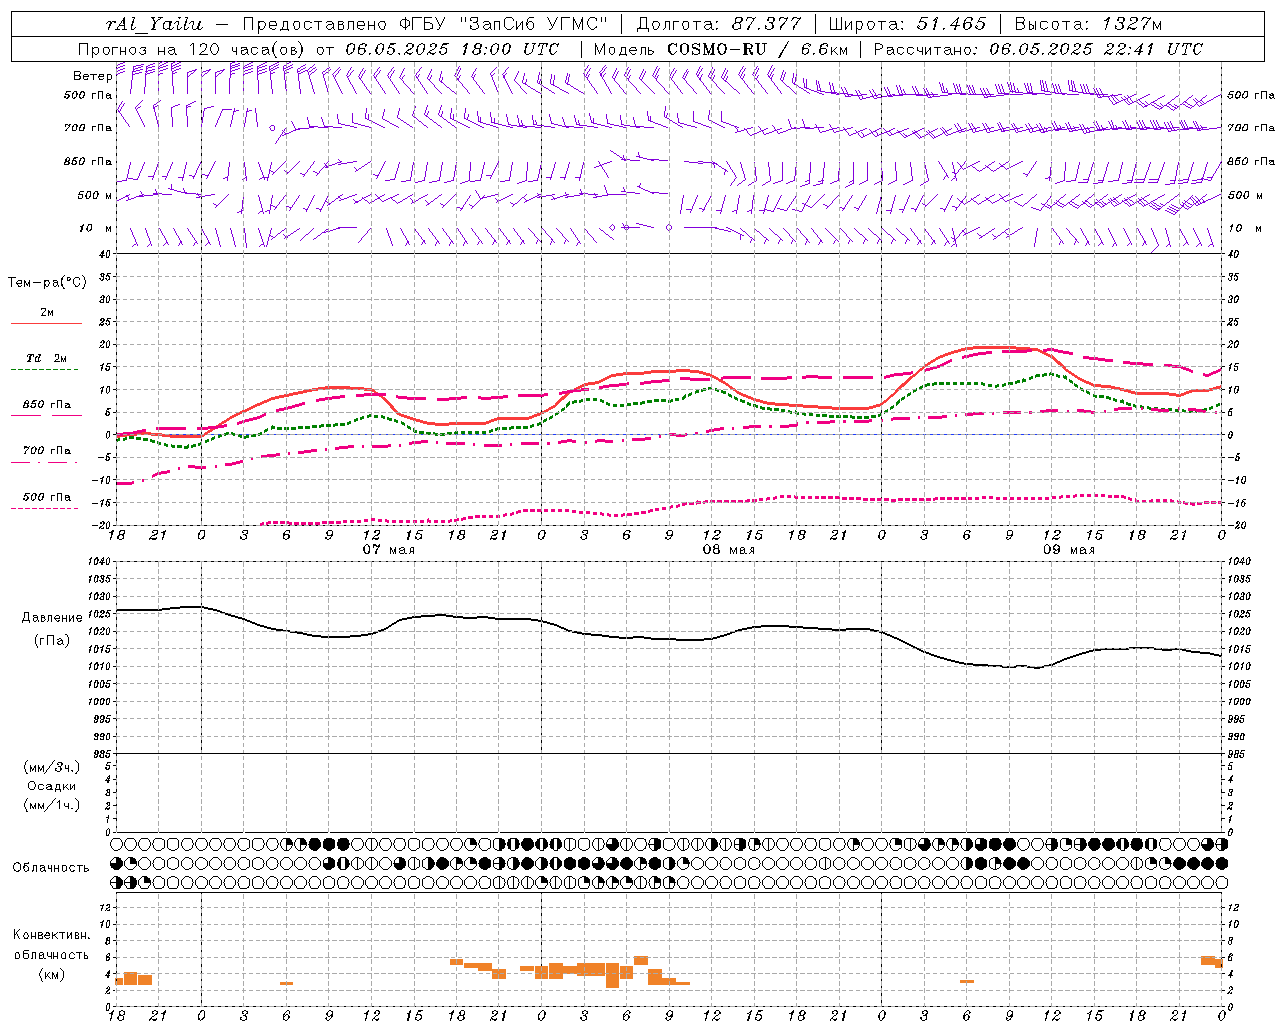Click the (гПа) unit label under Давление
Screen dimensions: 1280x1024
click(x=52, y=641)
